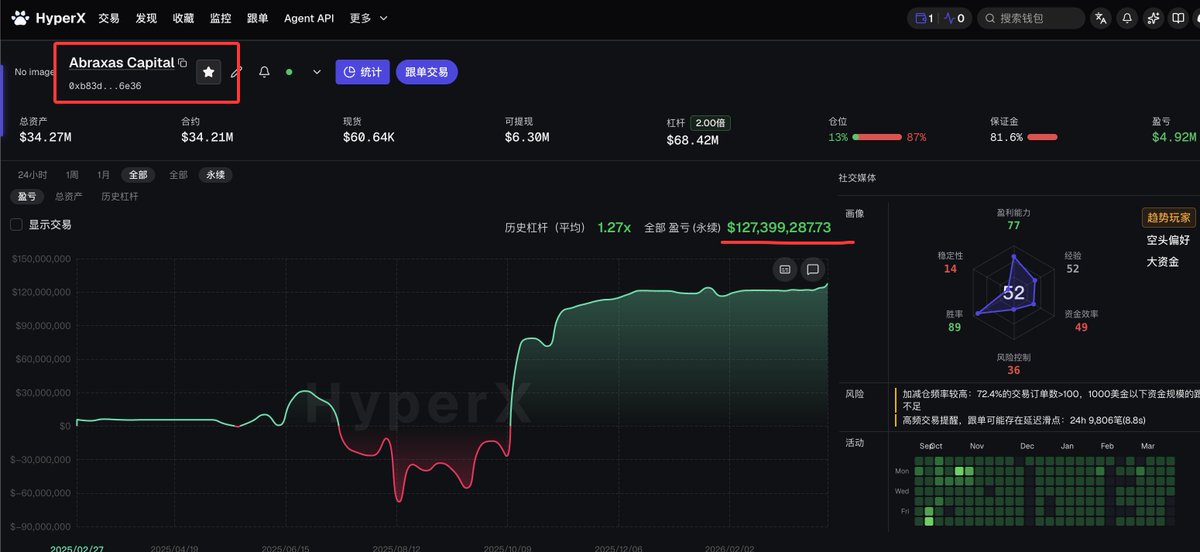
Task: Select the highlighted 全部 time range
Action: coord(138,174)
